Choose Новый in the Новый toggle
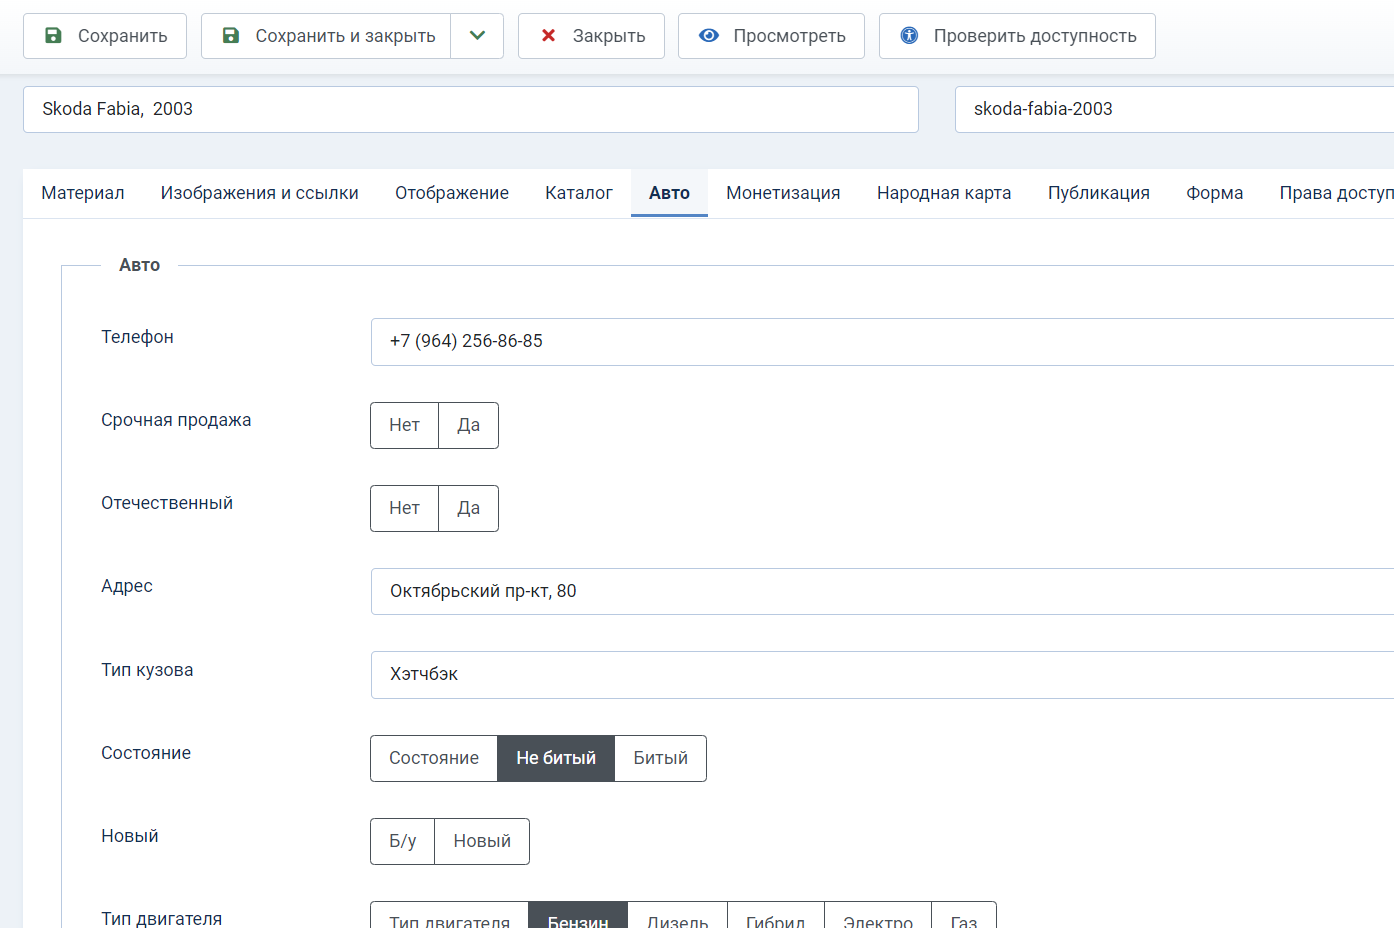This screenshot has width=1394, height=928. click(x=481, y=841)
